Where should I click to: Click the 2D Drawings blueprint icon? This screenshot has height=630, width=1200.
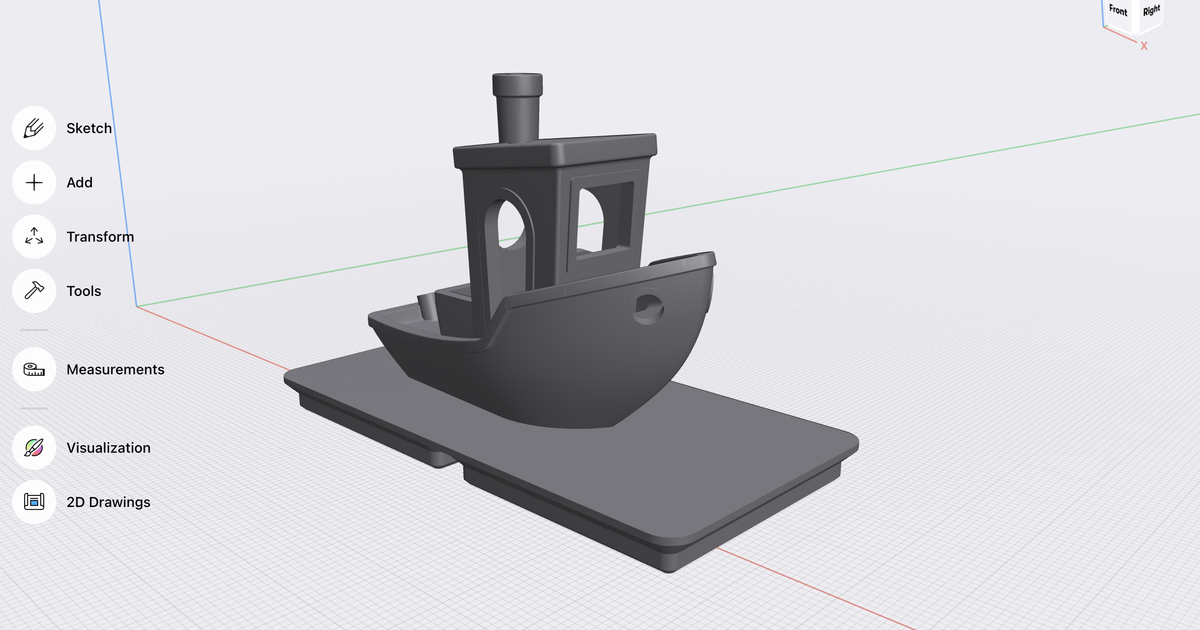[34, 502]
